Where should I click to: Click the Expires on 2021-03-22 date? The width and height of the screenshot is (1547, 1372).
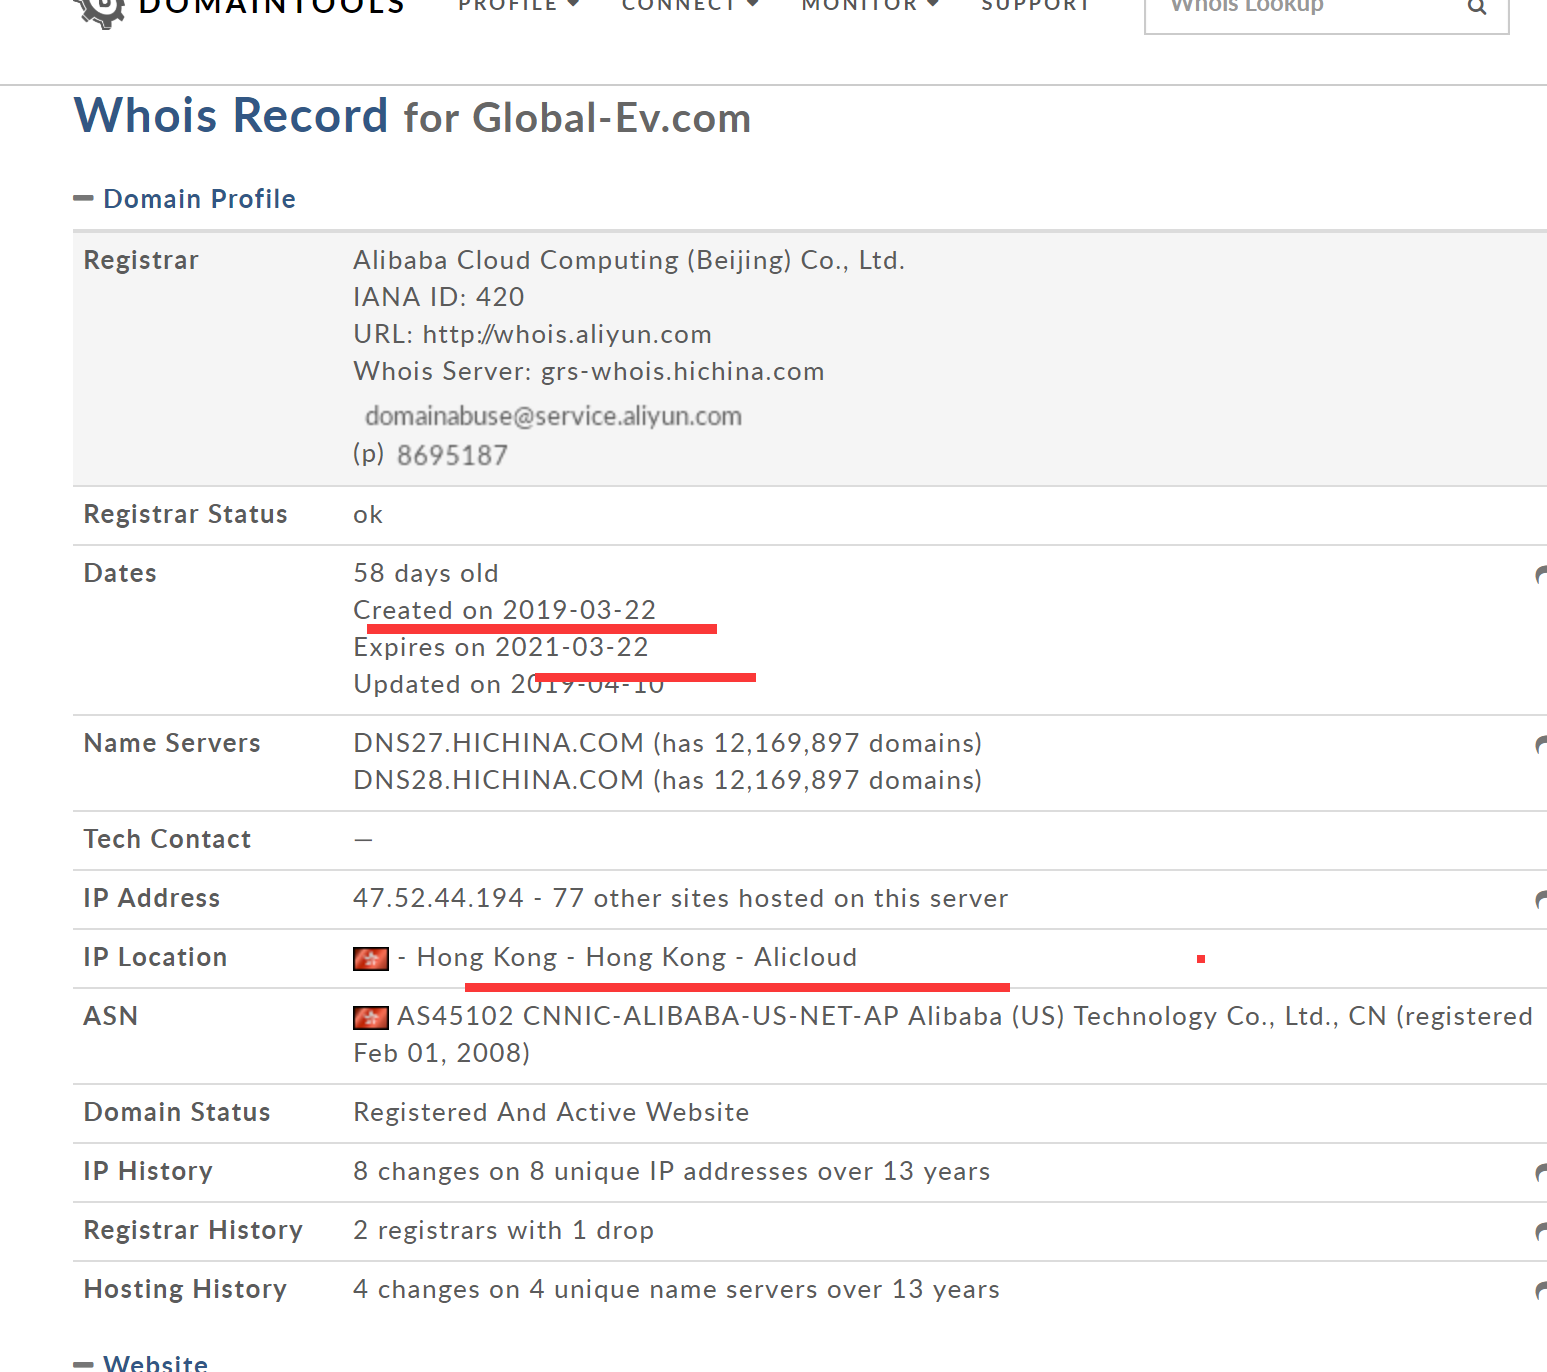pos(501,647)
